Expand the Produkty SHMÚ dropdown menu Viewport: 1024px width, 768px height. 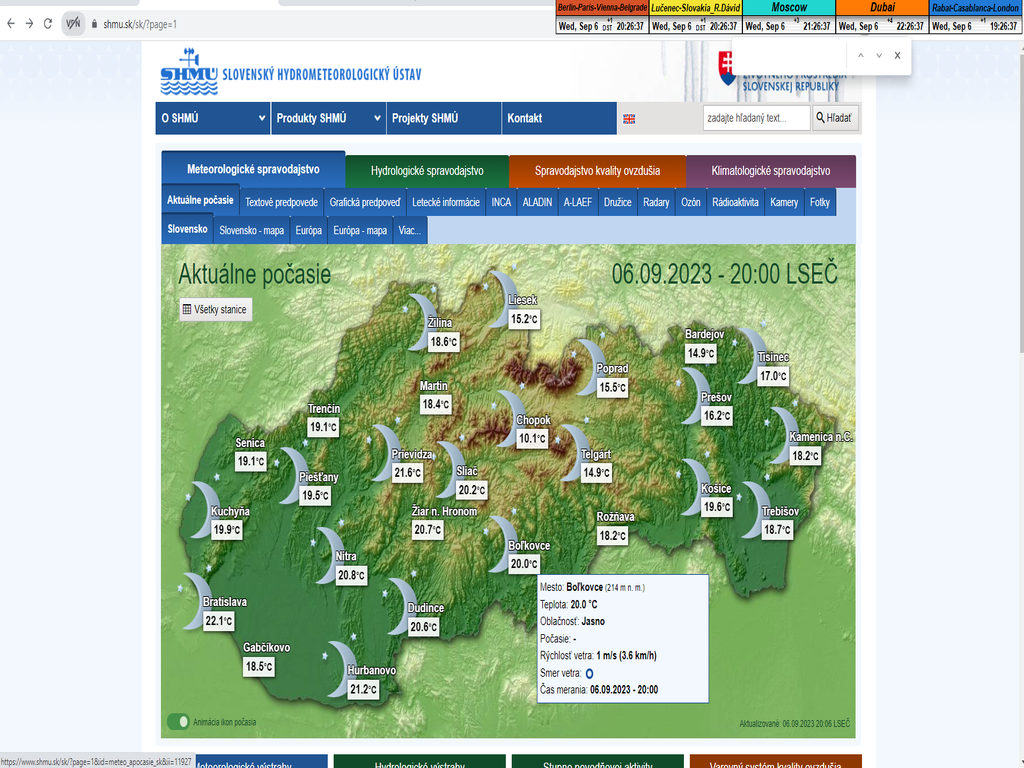(328, 118)
